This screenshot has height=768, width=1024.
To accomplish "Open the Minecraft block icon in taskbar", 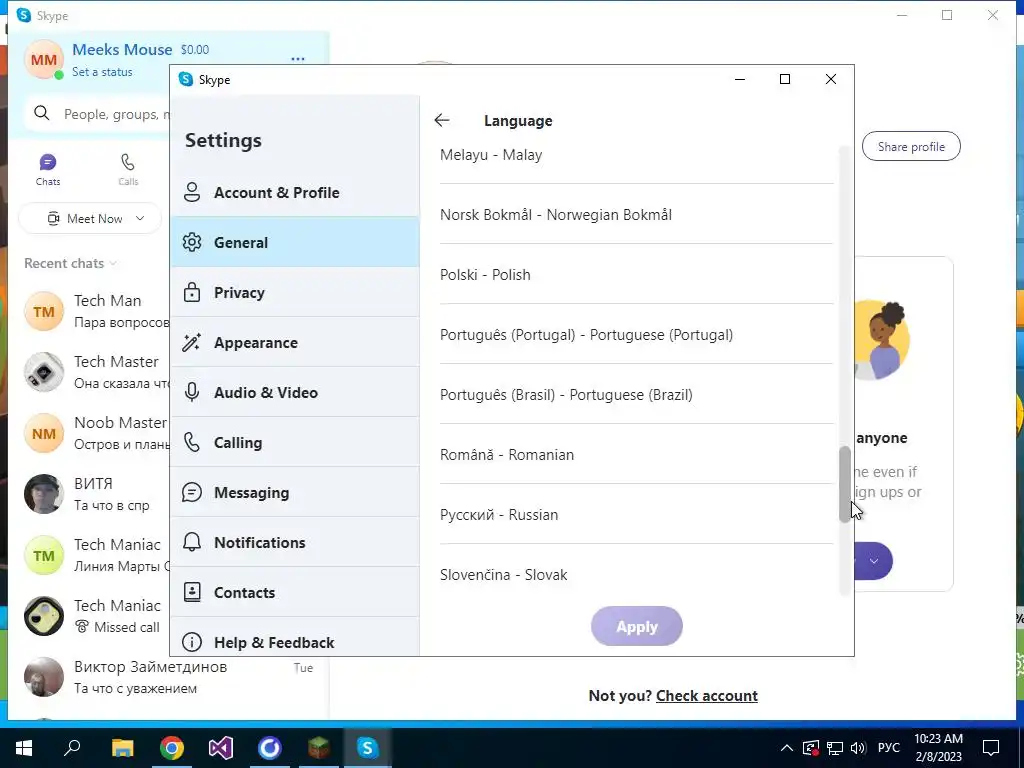I will (x=319, y=748).
